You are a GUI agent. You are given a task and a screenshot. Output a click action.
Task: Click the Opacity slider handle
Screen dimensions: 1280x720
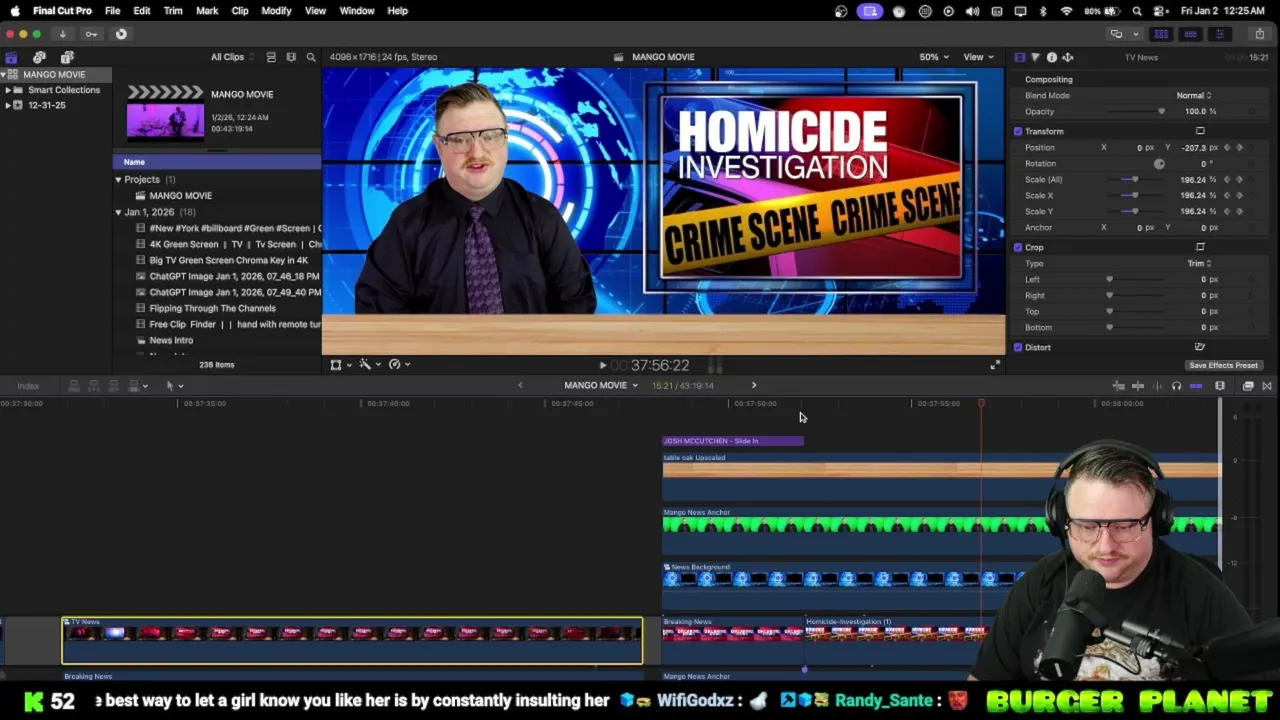[x=1161, y=111]
